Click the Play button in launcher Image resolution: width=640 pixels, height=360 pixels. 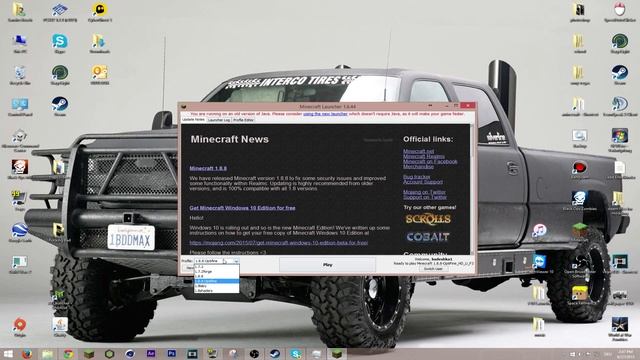point(327,264)
